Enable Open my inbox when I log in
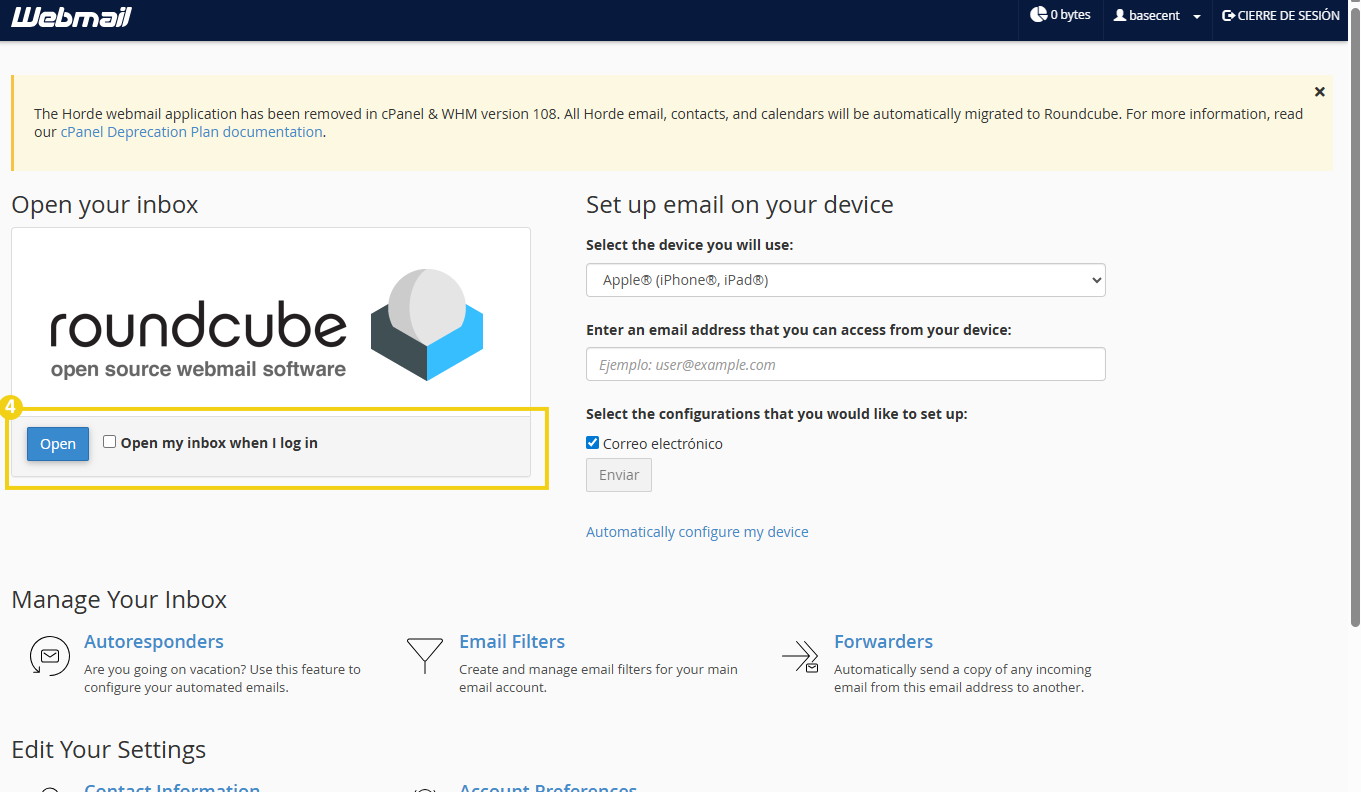This screenshot has width=1361, height=792. tap(110, 442)
